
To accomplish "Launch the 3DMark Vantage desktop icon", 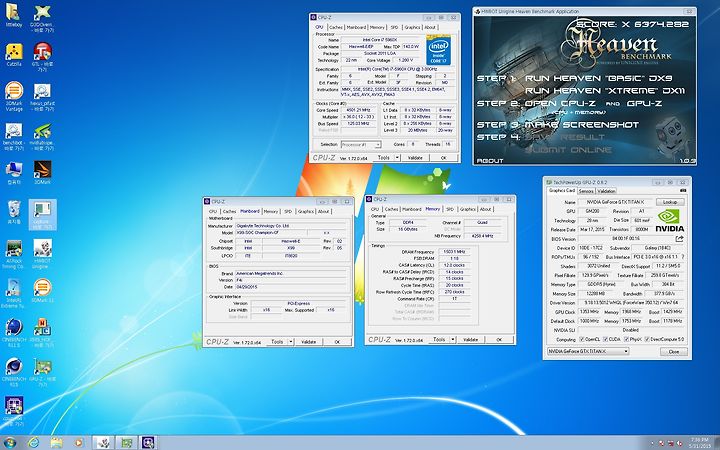I will coord(14,96).
